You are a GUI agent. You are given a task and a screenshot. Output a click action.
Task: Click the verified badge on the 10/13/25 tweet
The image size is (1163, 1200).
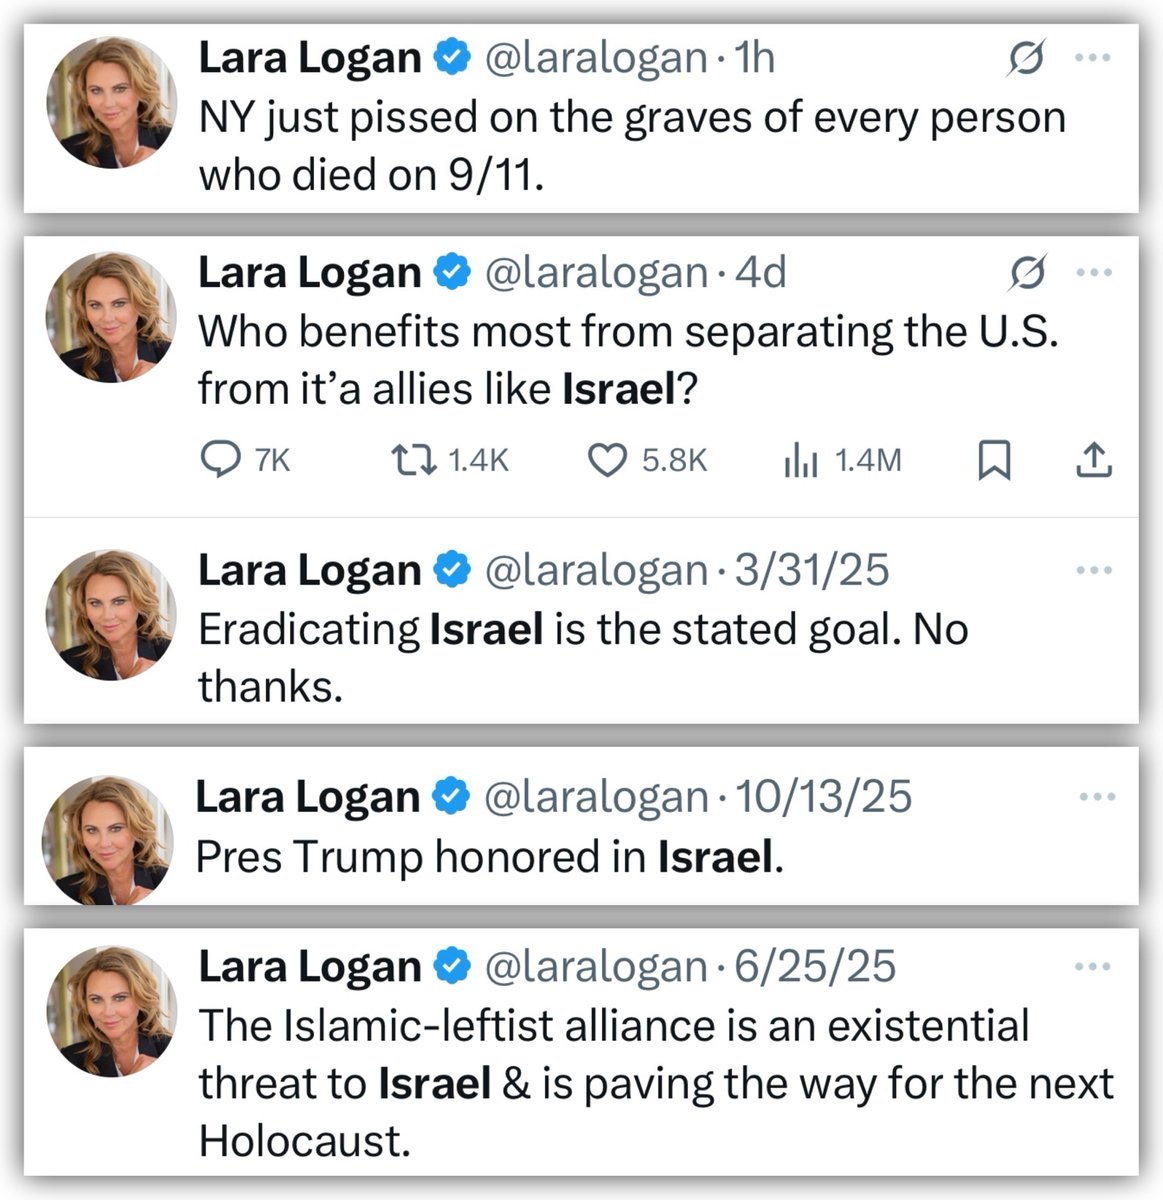(x=451, y=797)
